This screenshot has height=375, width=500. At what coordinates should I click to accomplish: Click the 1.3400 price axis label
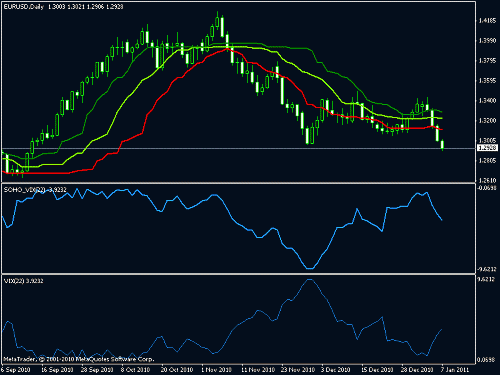pos(487,100)
